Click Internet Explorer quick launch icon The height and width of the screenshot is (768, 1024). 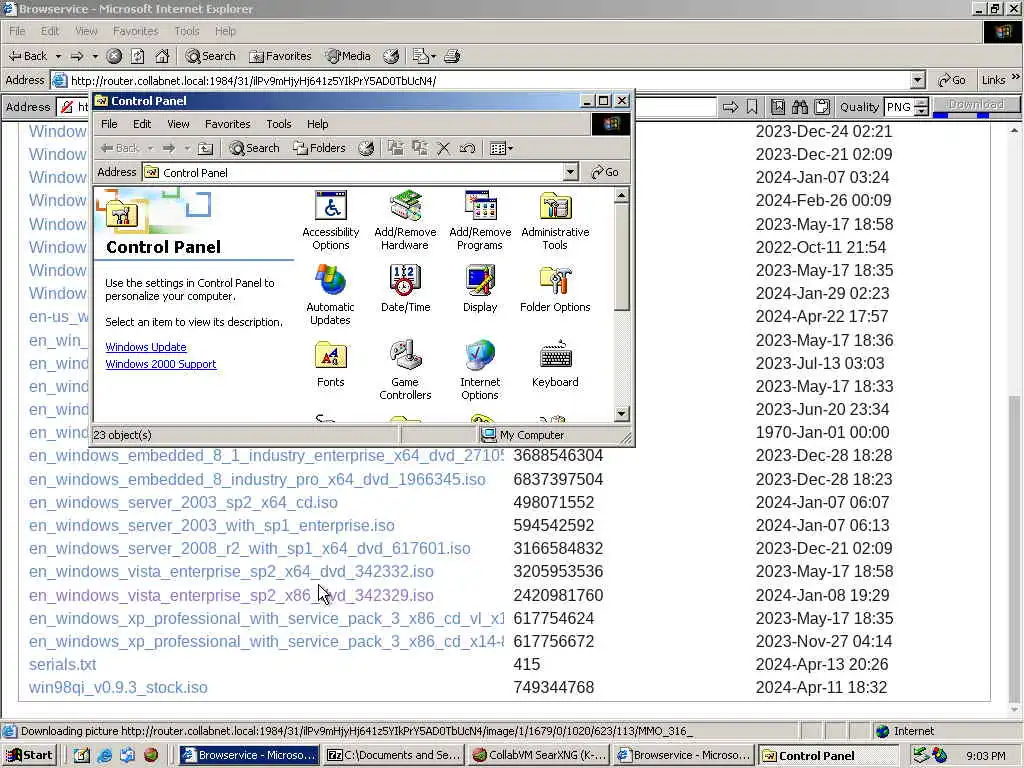click(x=104, y=756)
